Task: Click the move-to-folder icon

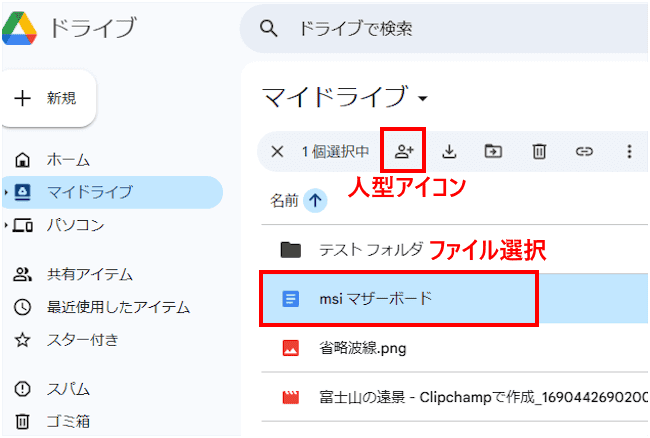Action: click(493, 151)
